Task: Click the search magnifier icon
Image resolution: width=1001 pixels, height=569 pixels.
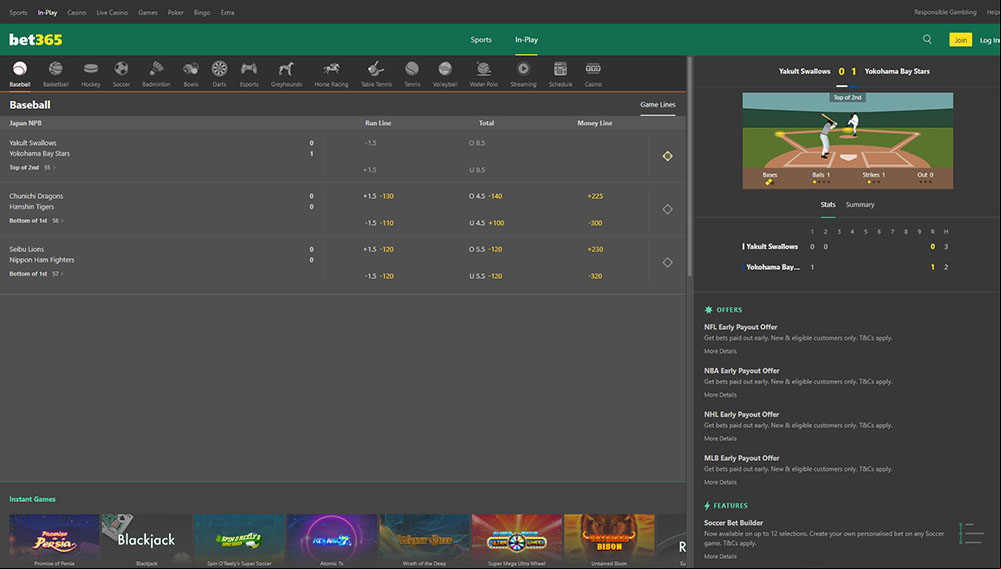Action: (x=927, y=40)
